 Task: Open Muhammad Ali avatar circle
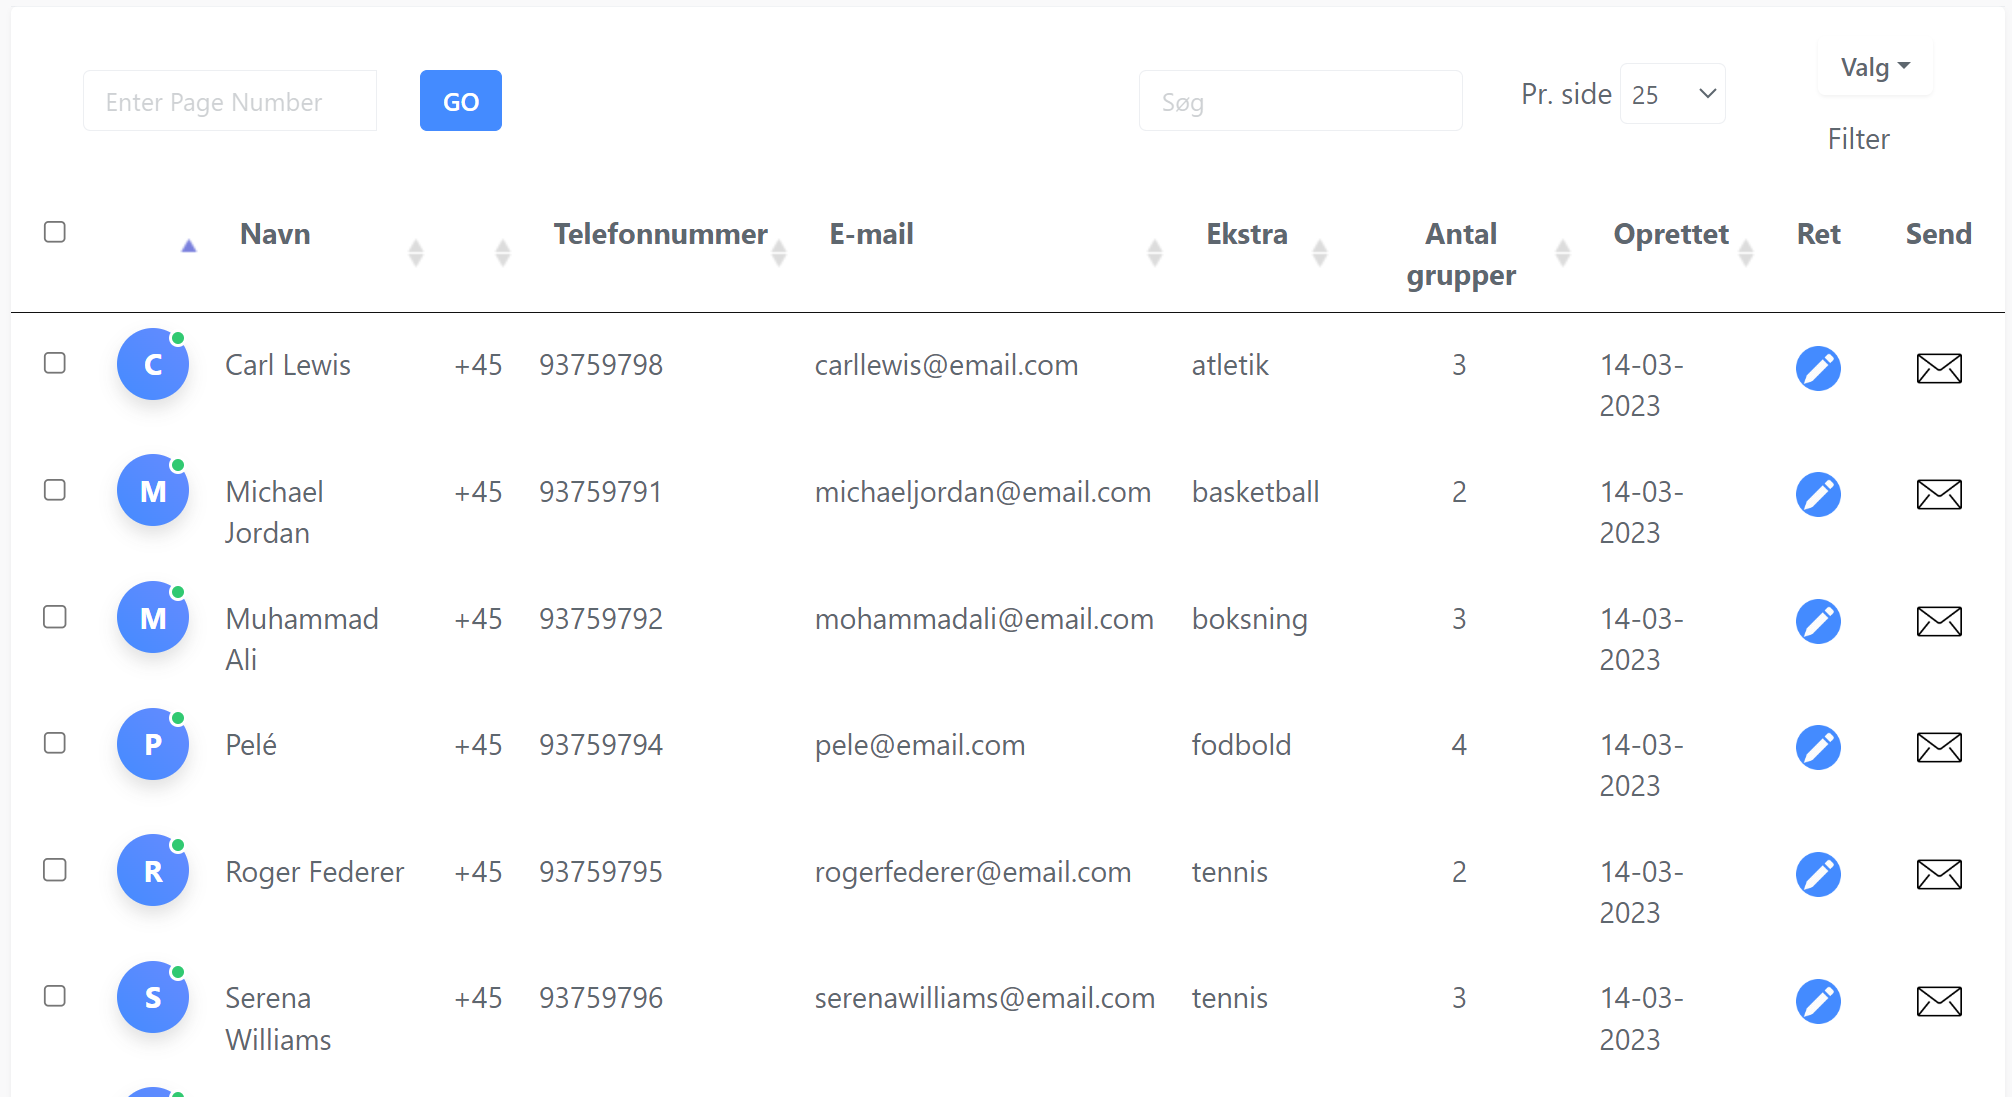[153, 618]
